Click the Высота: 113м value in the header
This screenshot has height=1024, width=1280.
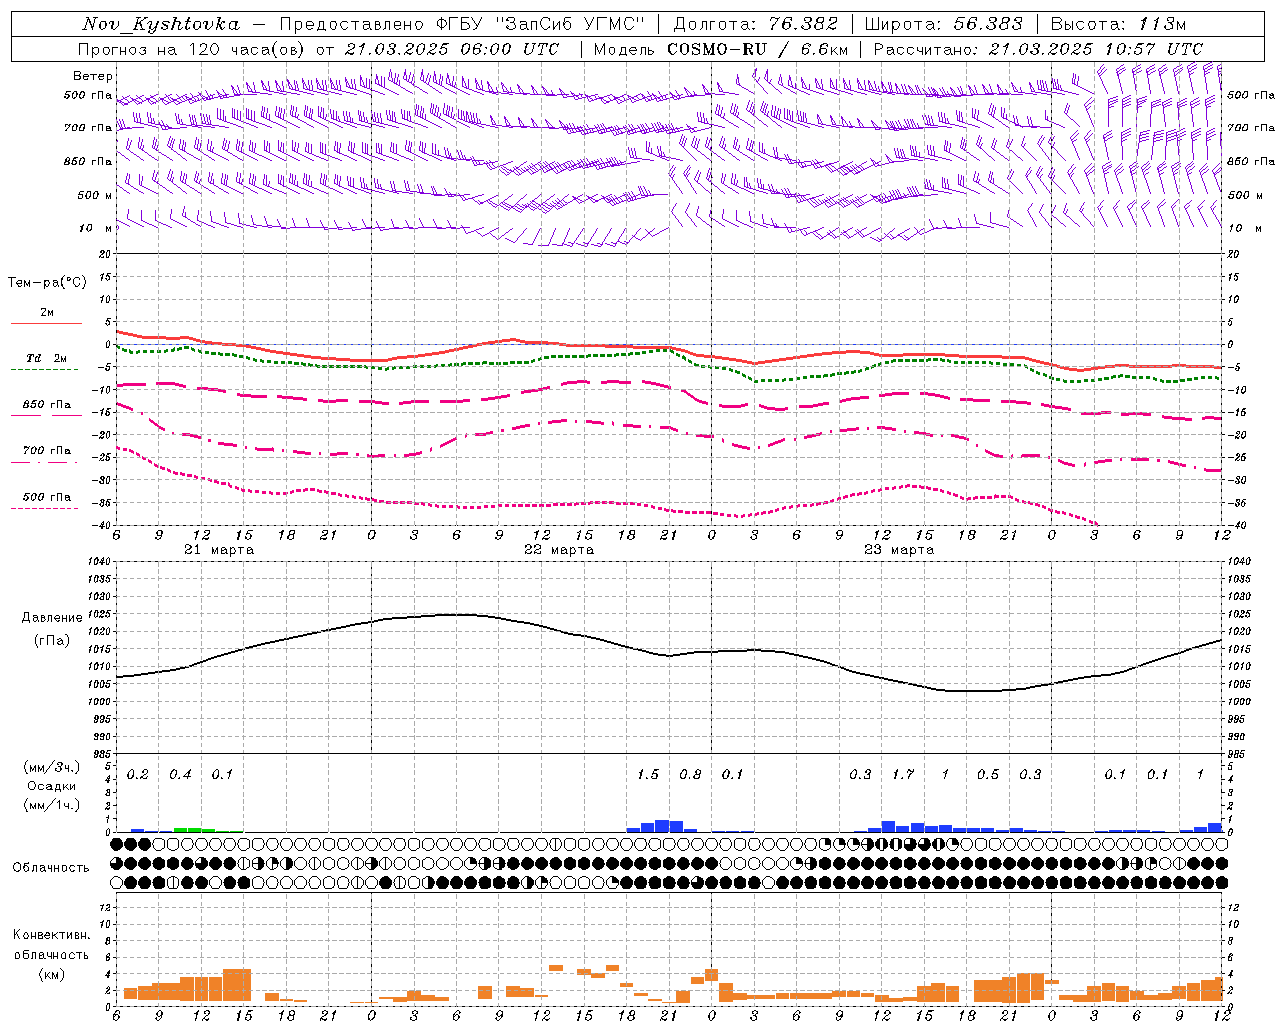coord(1118,24)
